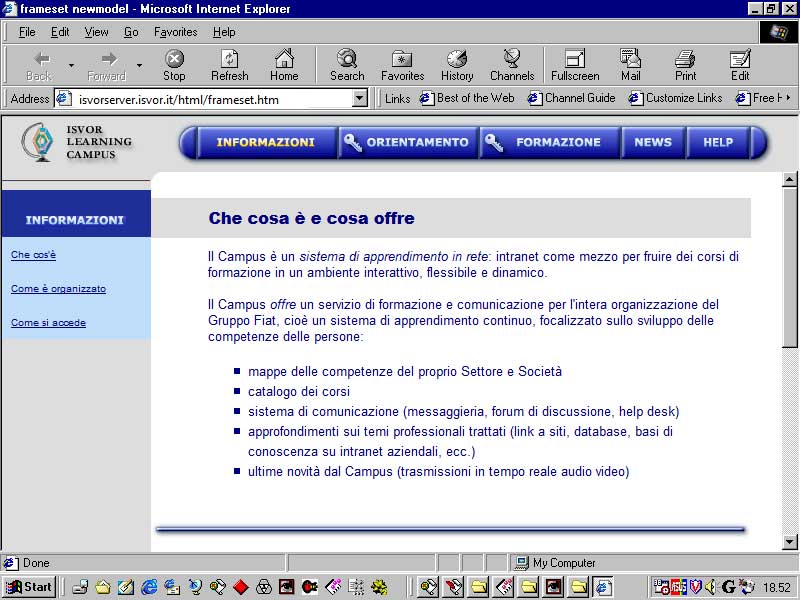Viewport: 800px width, 600px height.
Task: Click the guitar quick launch icon
Action: [x=310, y=587]
